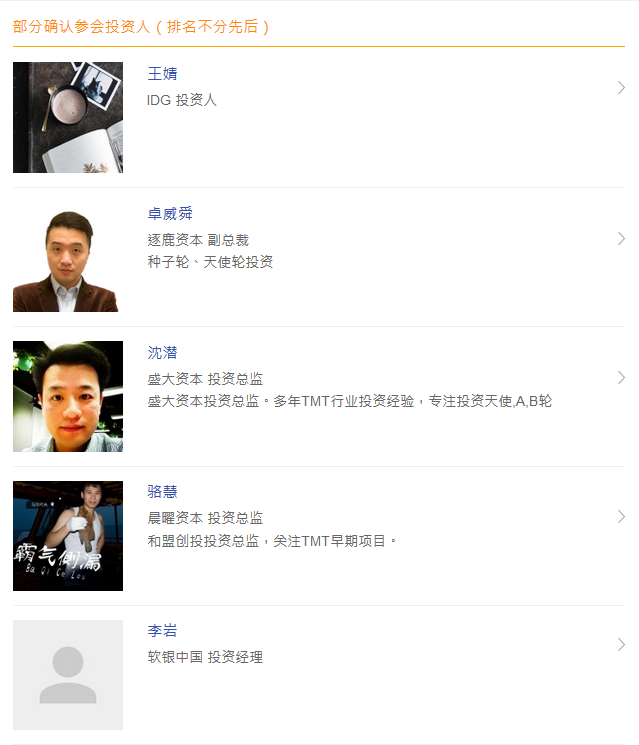This screenshot has width=639, height=745.
Task: Click the name 卓威舜
Action: (170, 214)
